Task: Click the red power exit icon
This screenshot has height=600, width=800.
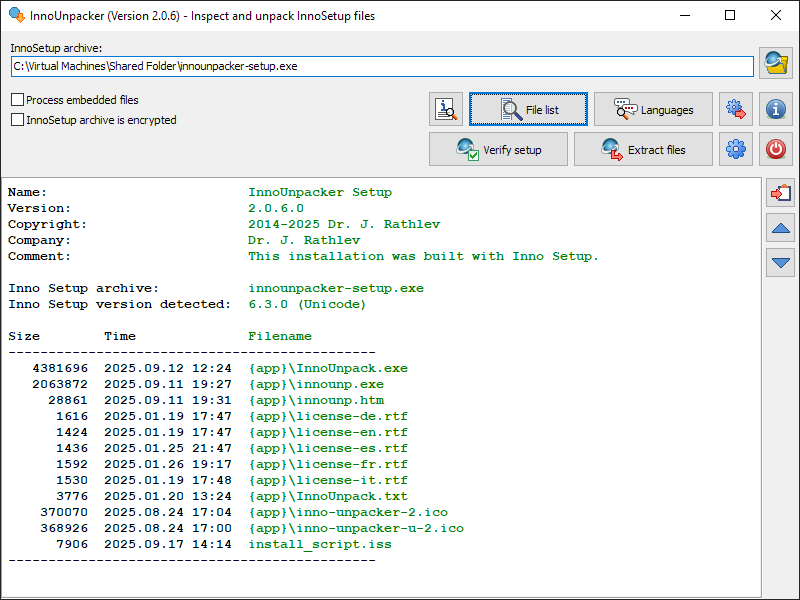Action: point(775,149)
